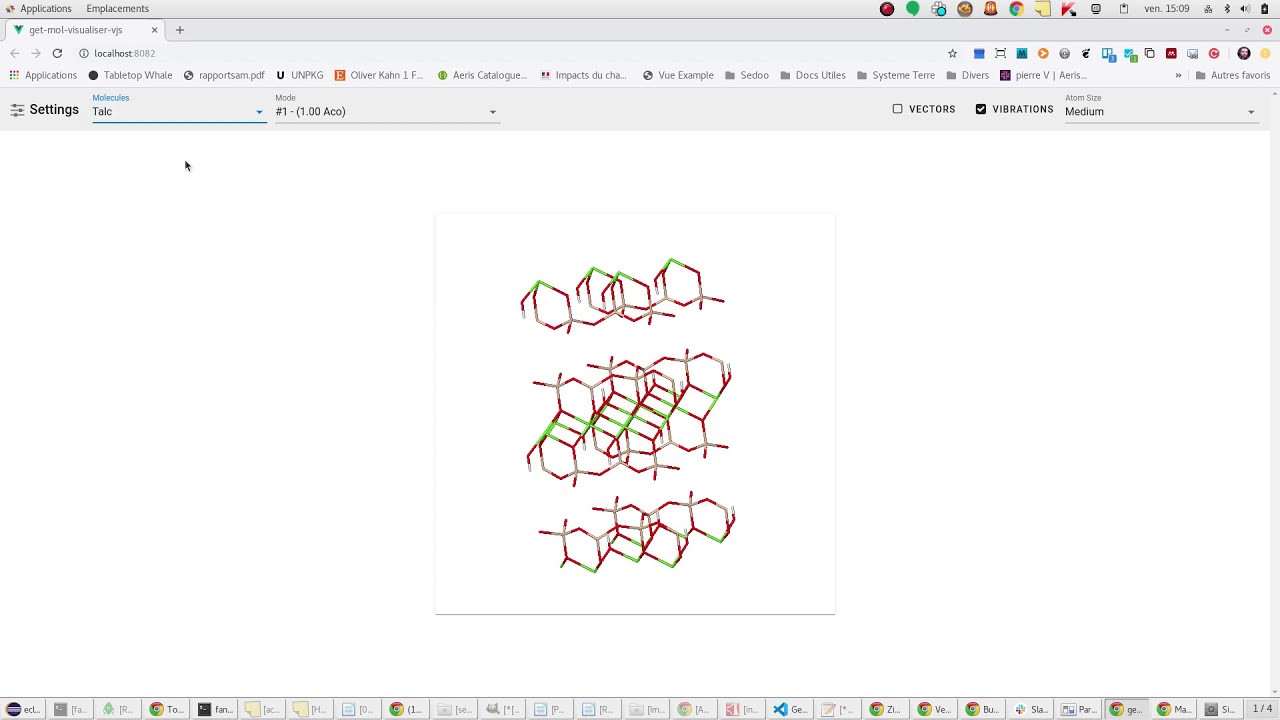The image size is (1280, 720).
Task: Click the Kaspersky red K panel icon
Action: point(1068,9)
